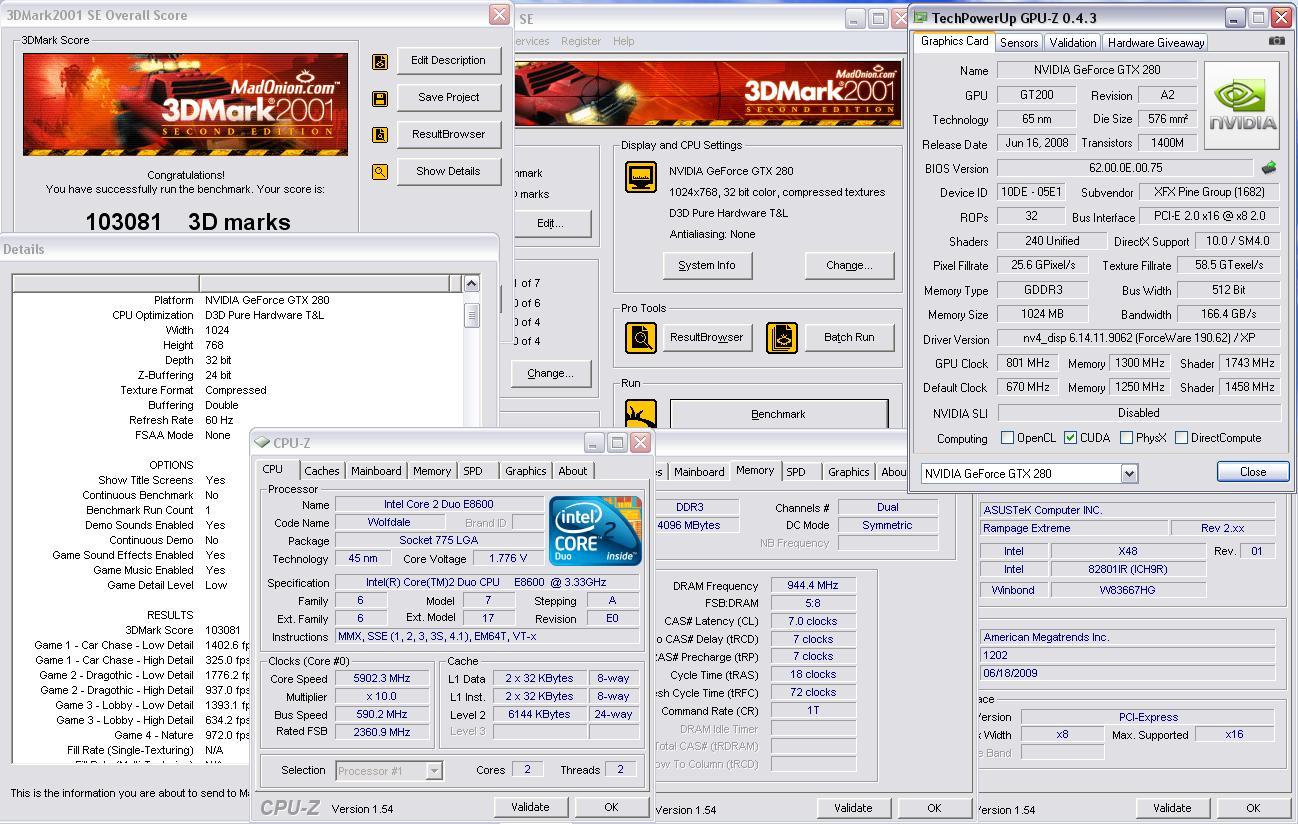Click Validate in the CPU-Z Memory window
1298x824 pixels.
pyautogui.click(x=853, y=808)
